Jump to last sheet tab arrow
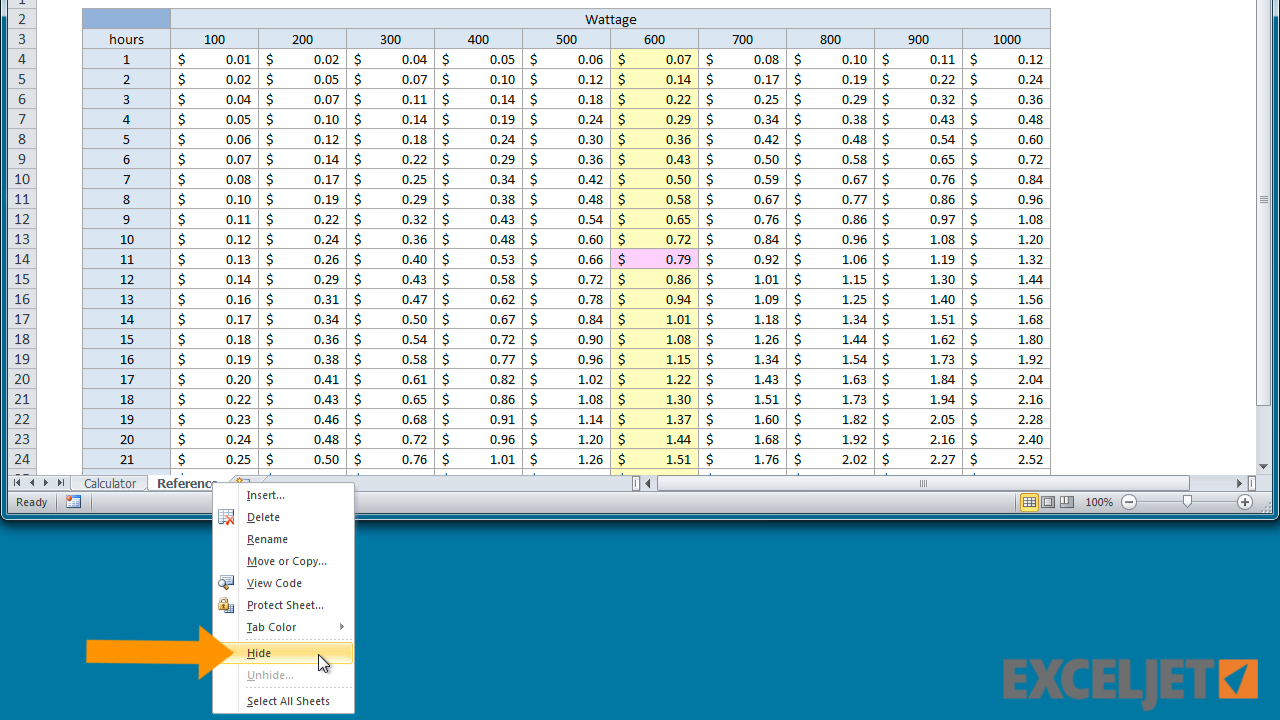 pyautogui.click(x=61, y=483)
